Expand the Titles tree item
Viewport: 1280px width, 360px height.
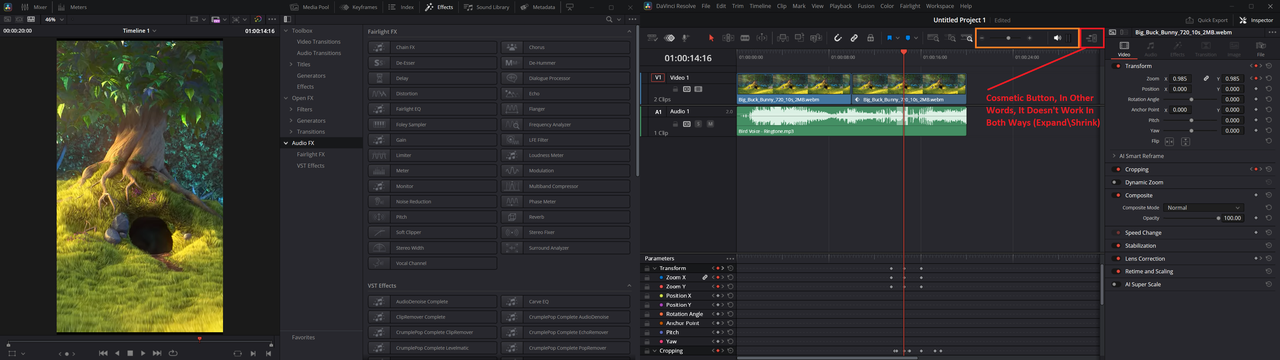290,64
